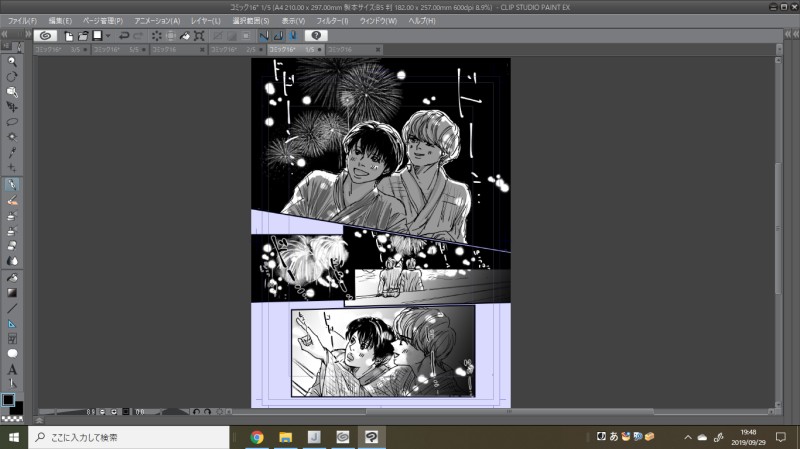Open the 選択範囲(S) menu
800x449 pixels.
tap(251, 21)
